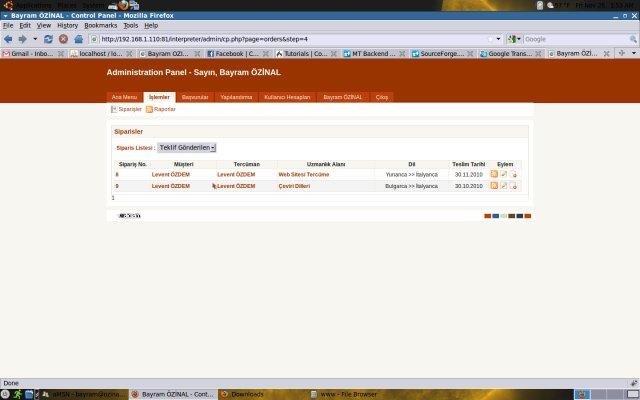The image size is (640, 400).
Task: Launch Firefox from the top panel icon
Action: [124, 5]
